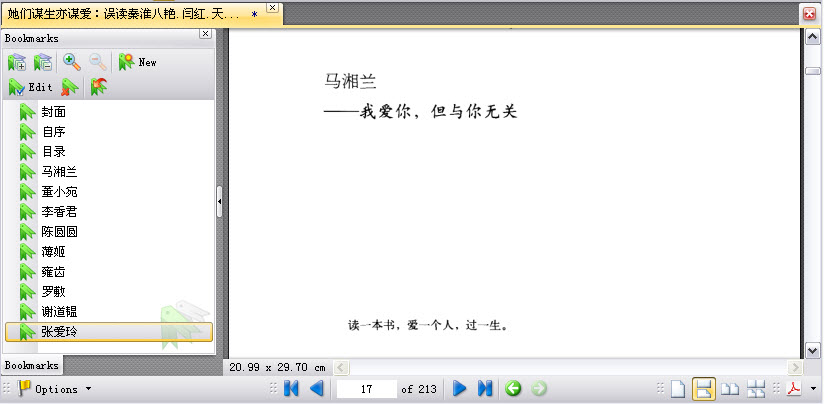
Task: Jump to the 马湘兰 bookmark
Action: pyautogui.click(x=59, y=172)
